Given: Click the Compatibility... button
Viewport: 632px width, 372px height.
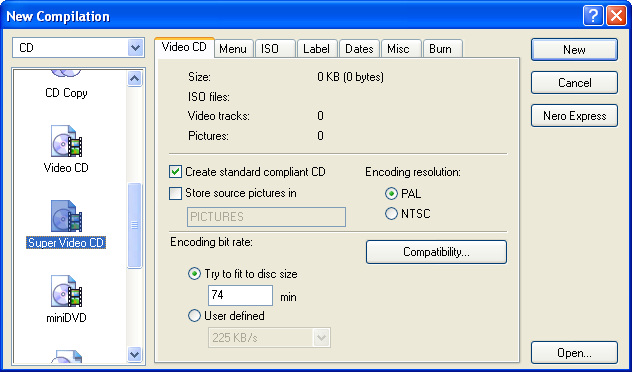Looking at the screenshot, I should 436,252.
